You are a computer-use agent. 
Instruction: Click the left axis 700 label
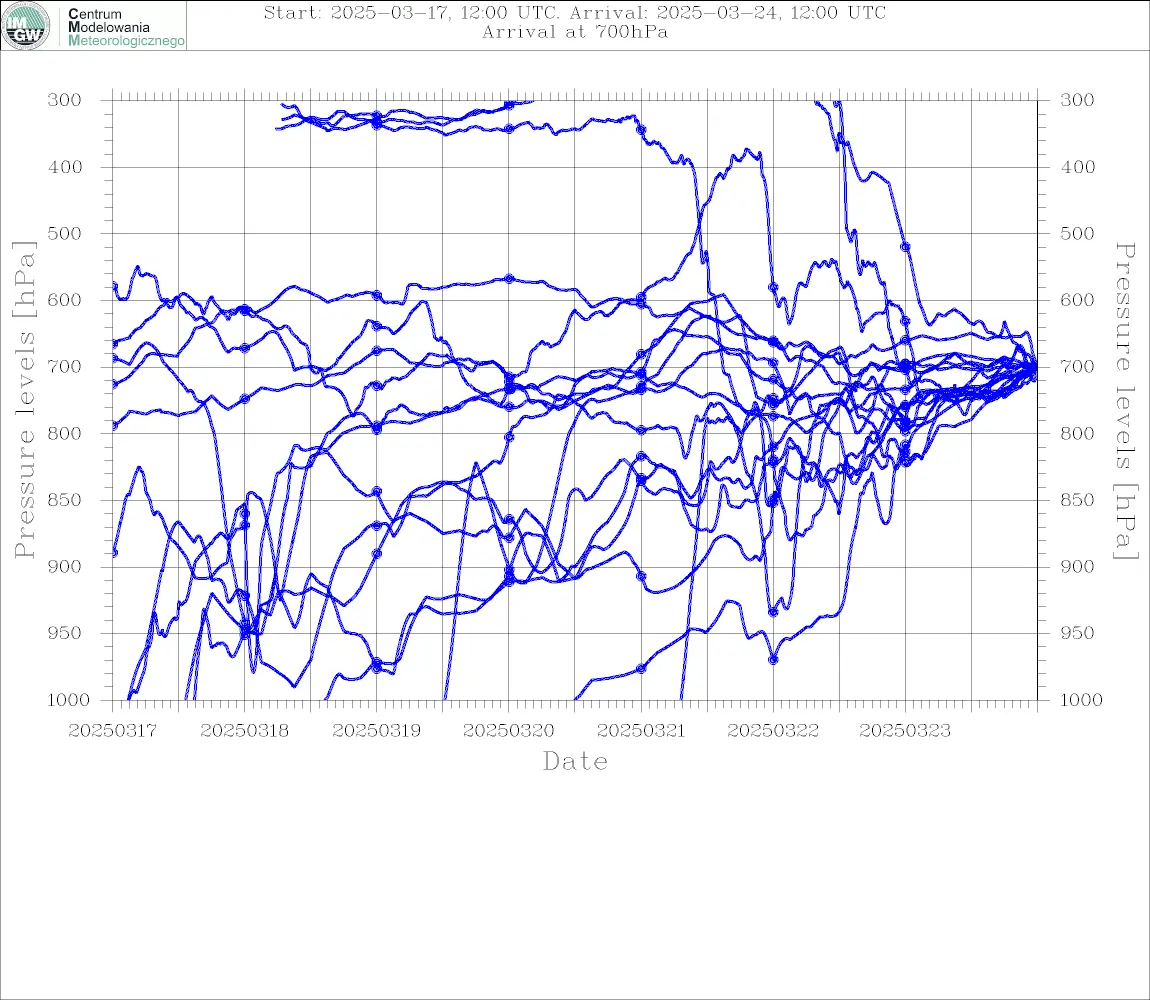click(x=65, y=366)
